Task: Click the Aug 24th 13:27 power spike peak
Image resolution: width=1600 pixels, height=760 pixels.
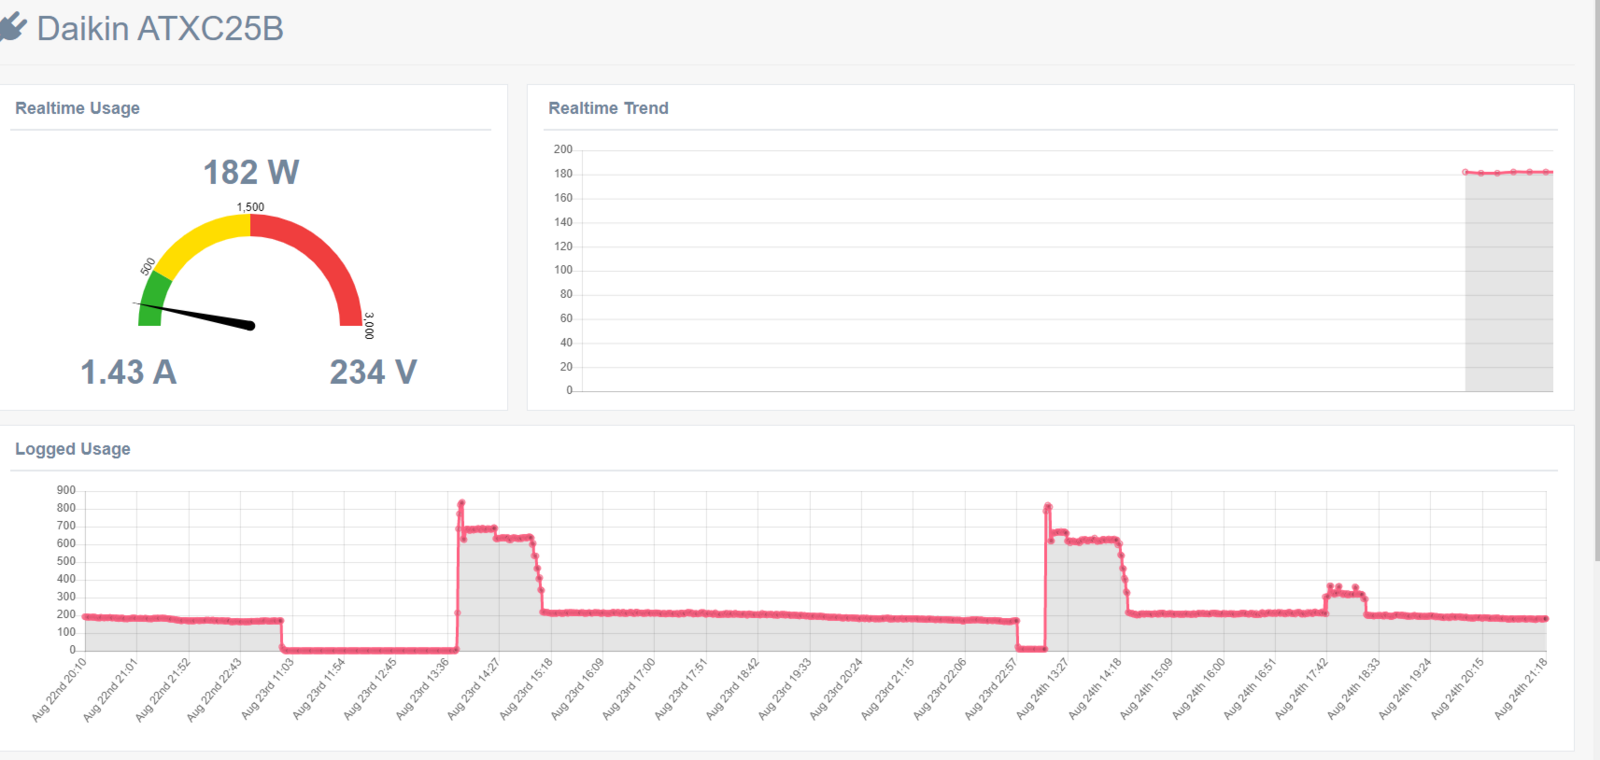Action: 1048,506
